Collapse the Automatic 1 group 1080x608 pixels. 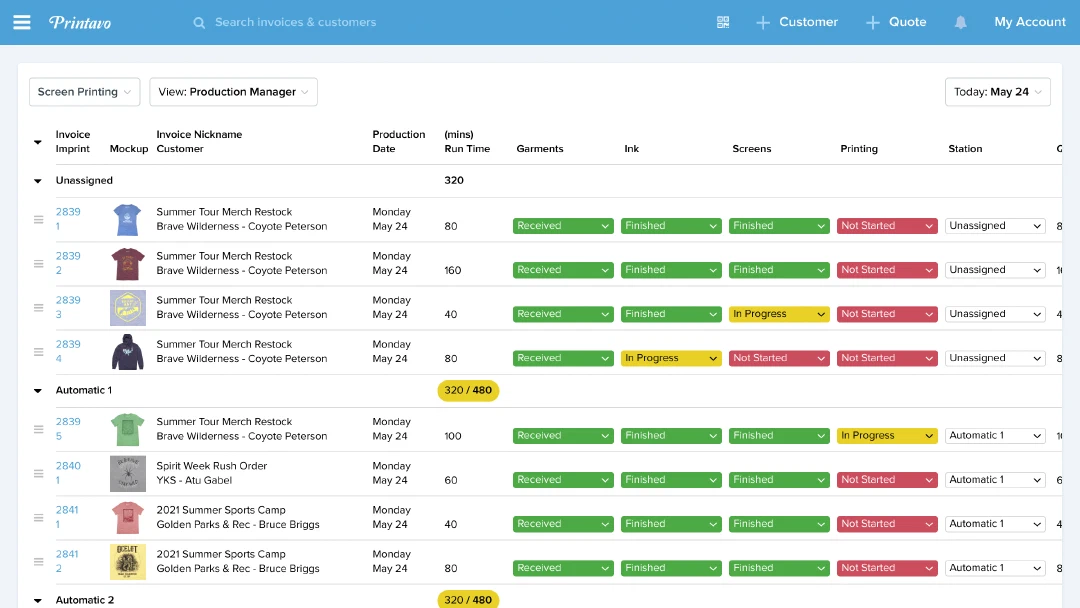(38, 390)
